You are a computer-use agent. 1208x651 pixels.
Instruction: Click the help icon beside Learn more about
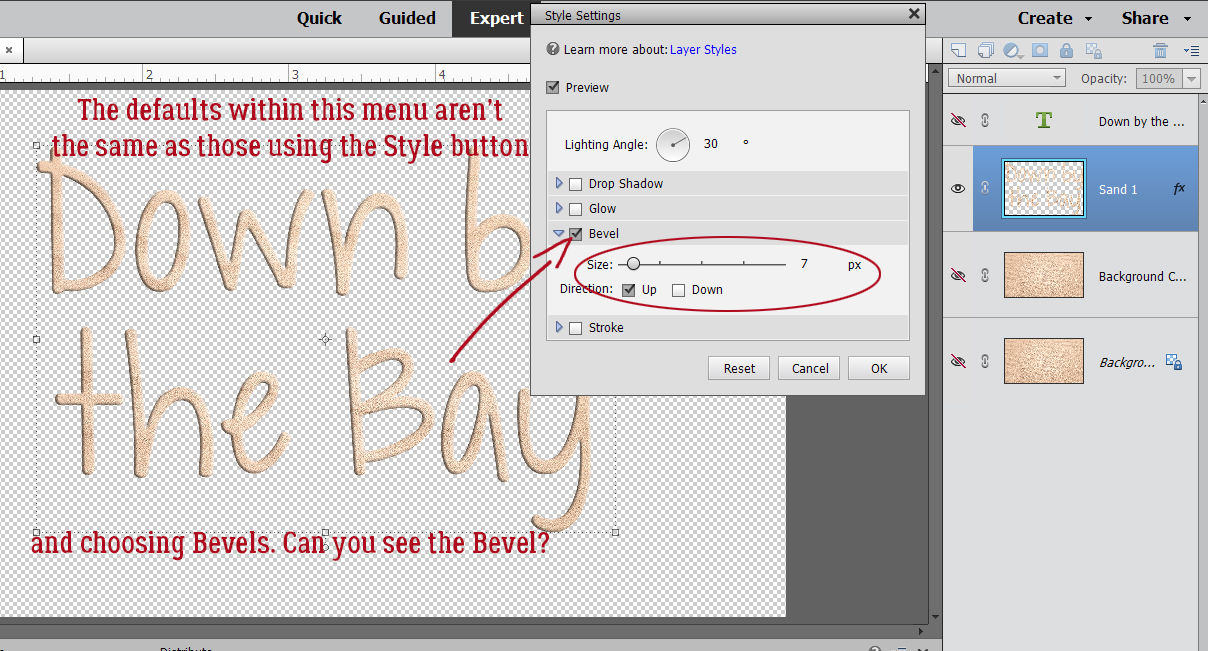coord(553,49)
